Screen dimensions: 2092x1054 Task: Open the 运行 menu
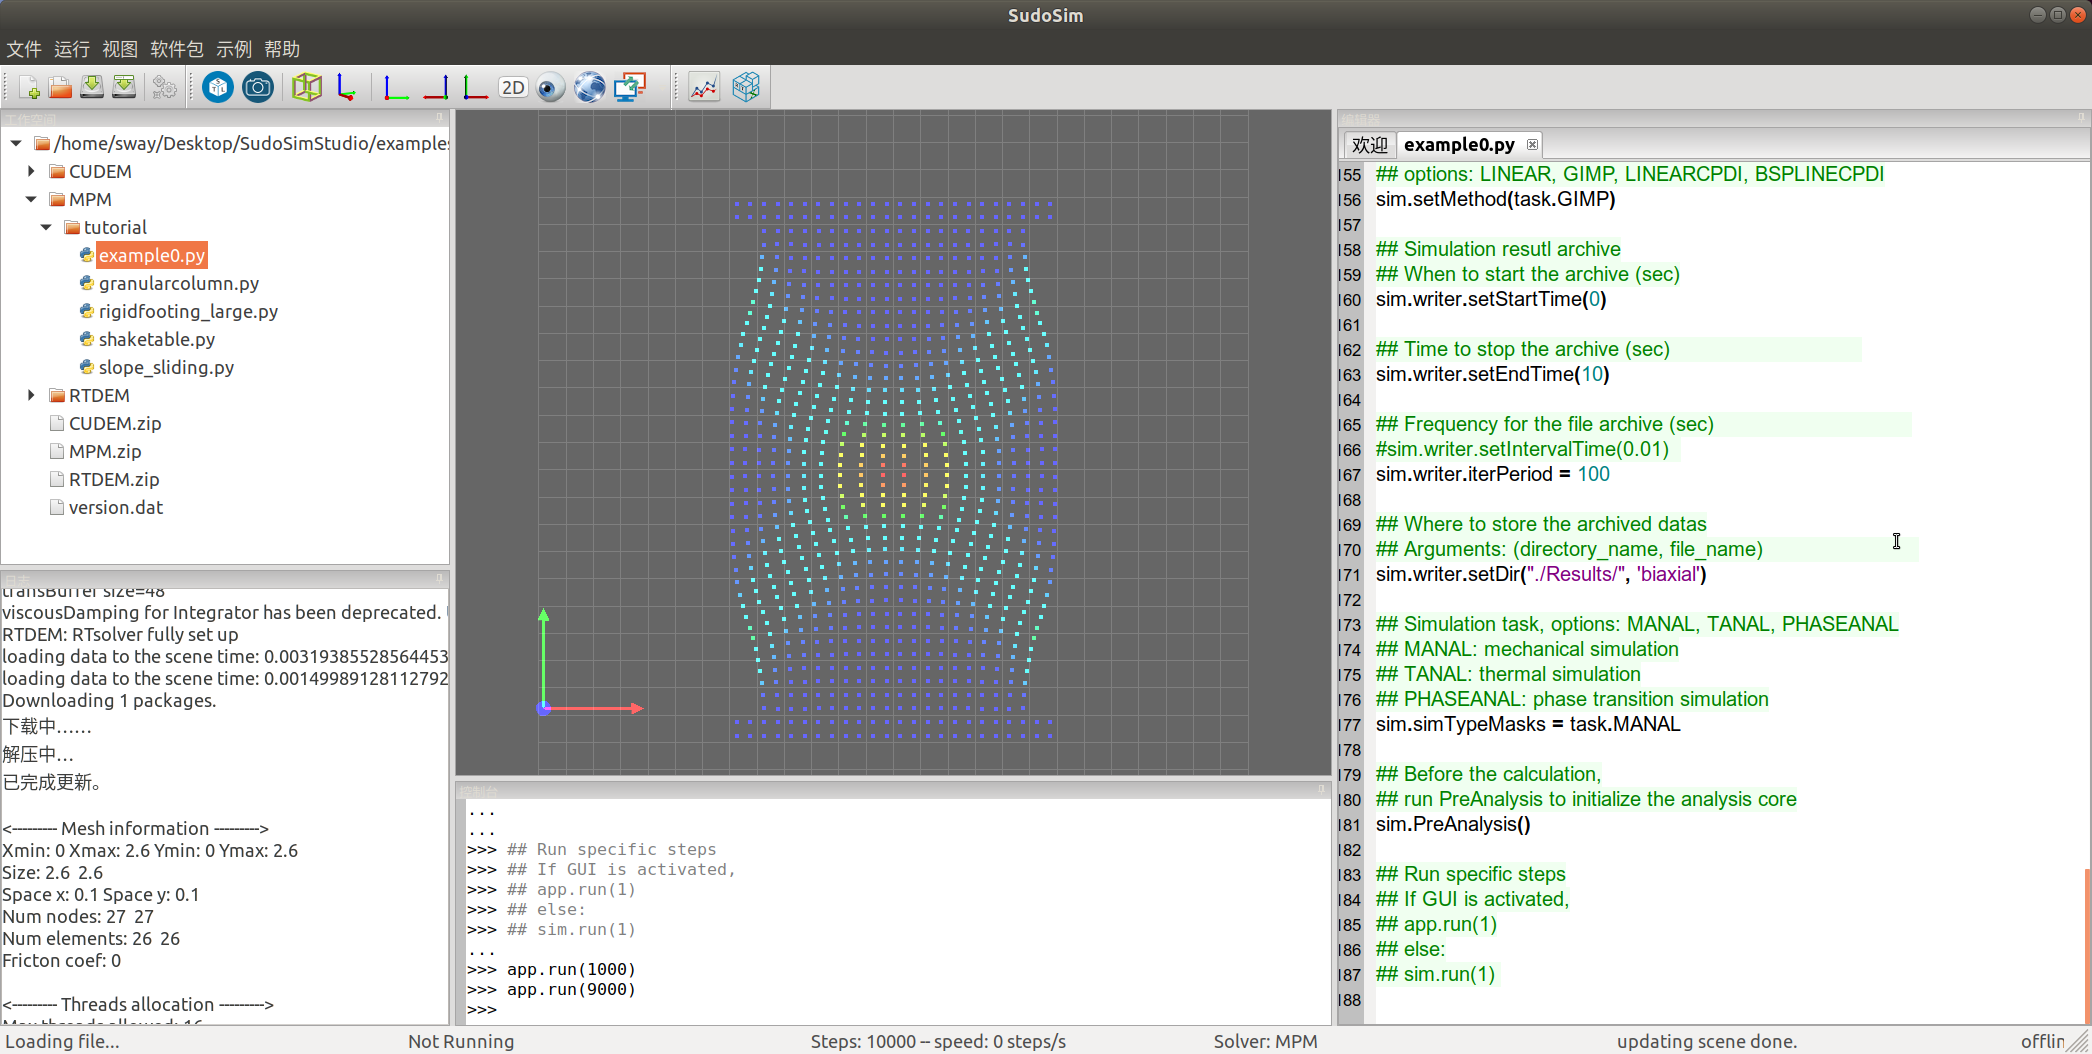(x=71, y=49)
